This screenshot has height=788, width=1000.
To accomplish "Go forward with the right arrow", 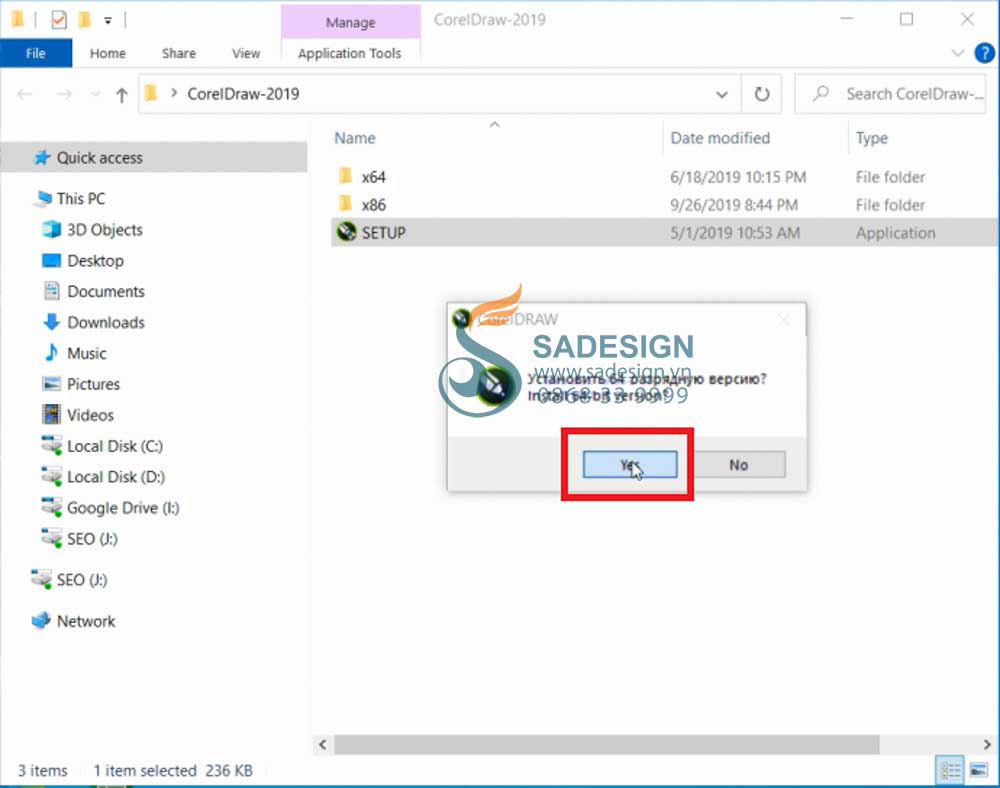I will click(64, 94).
